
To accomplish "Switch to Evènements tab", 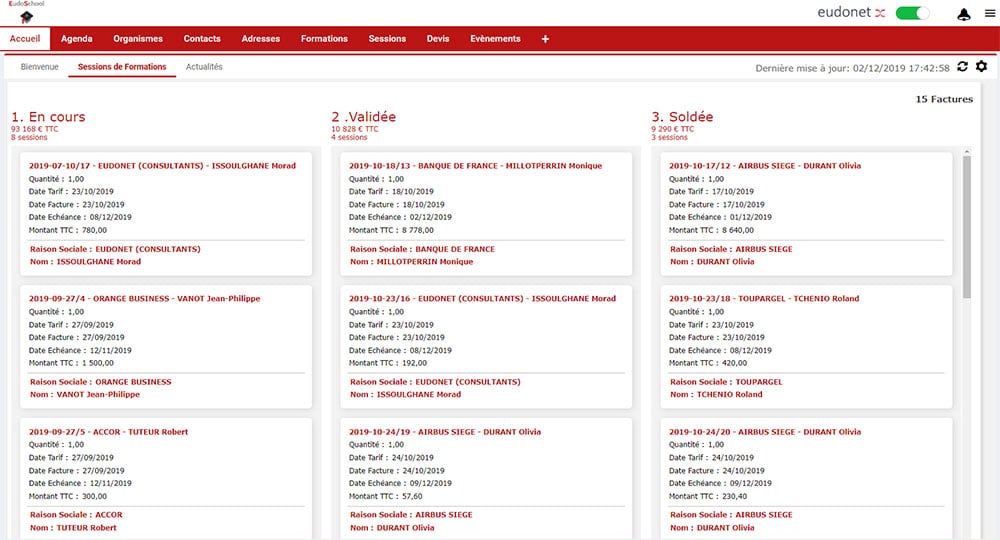I will coord(496,39).
